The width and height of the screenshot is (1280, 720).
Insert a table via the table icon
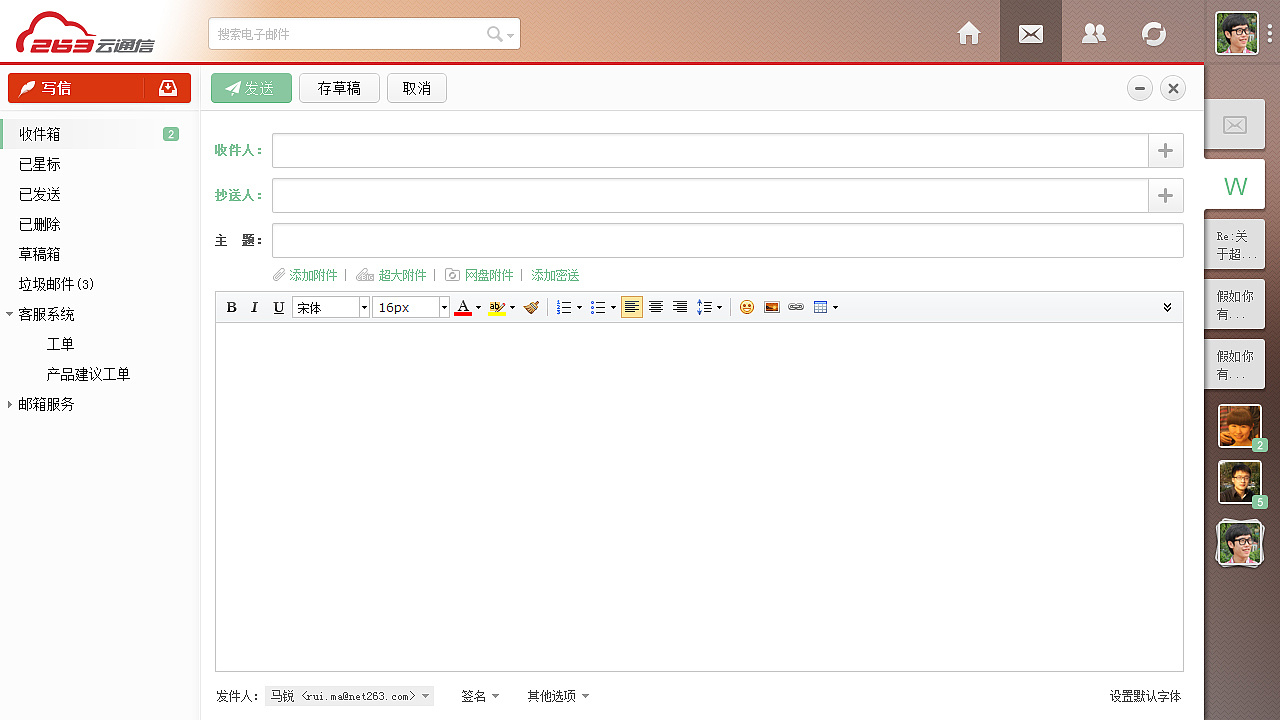click(821, 307)
